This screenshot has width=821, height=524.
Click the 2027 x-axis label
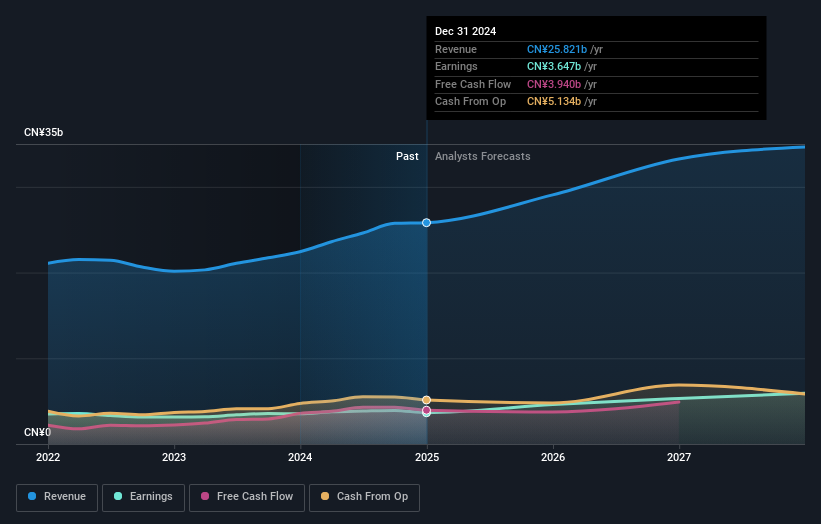[679, 458]
